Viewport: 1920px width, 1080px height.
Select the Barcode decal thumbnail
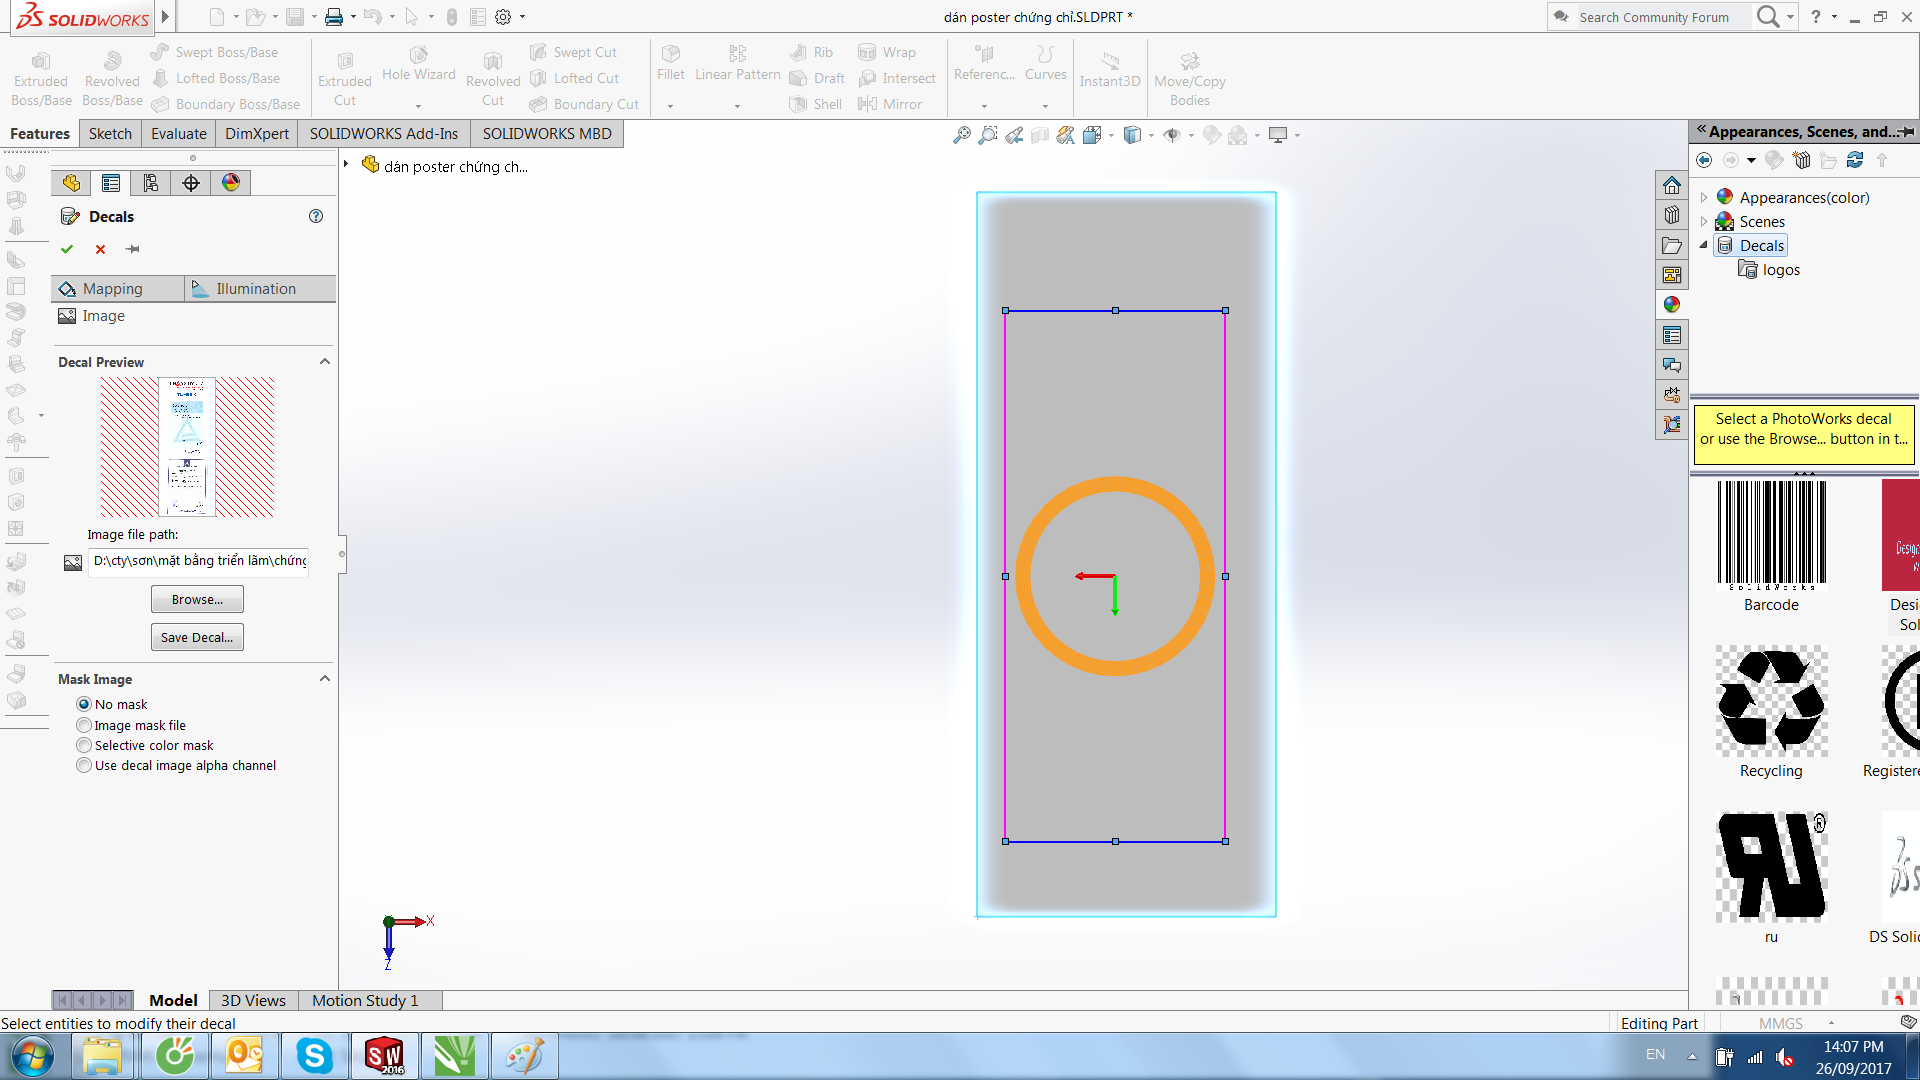pyautogui.click(x=1771, y=535)
